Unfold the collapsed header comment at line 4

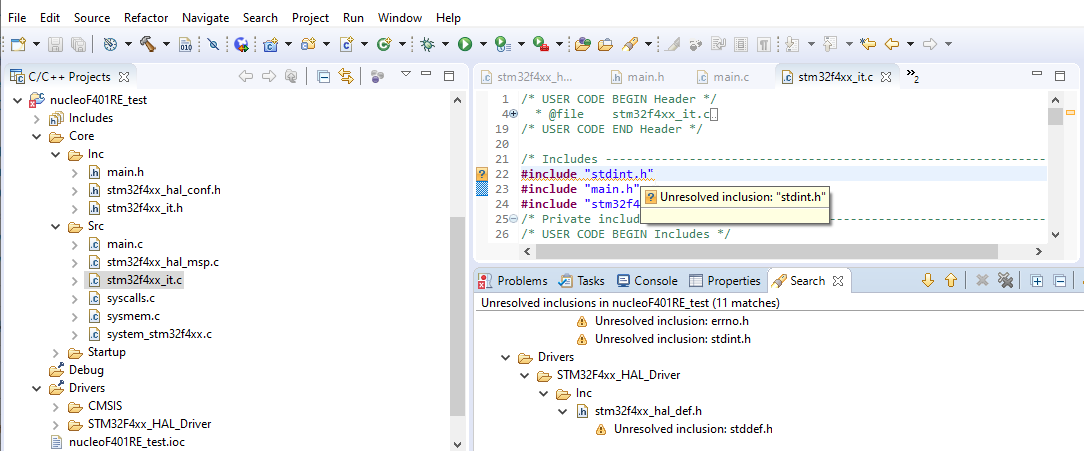[513, 114]
